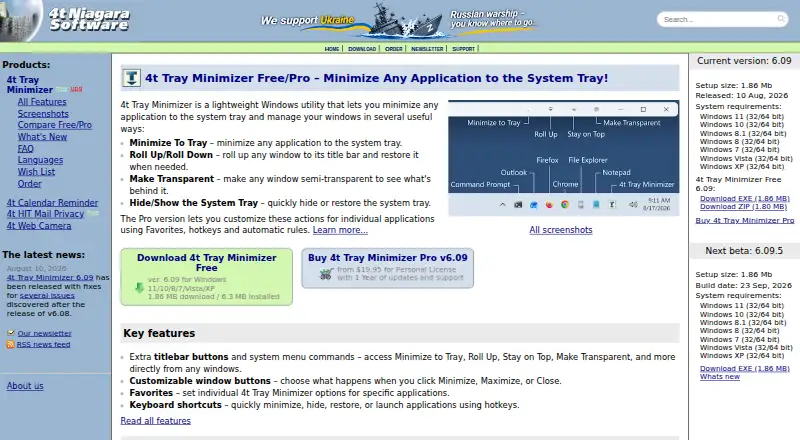Viewport: 800px width, 440px height.
Task: Click the Next beta: 6.09.5 heading
Action: click(744, 251)
